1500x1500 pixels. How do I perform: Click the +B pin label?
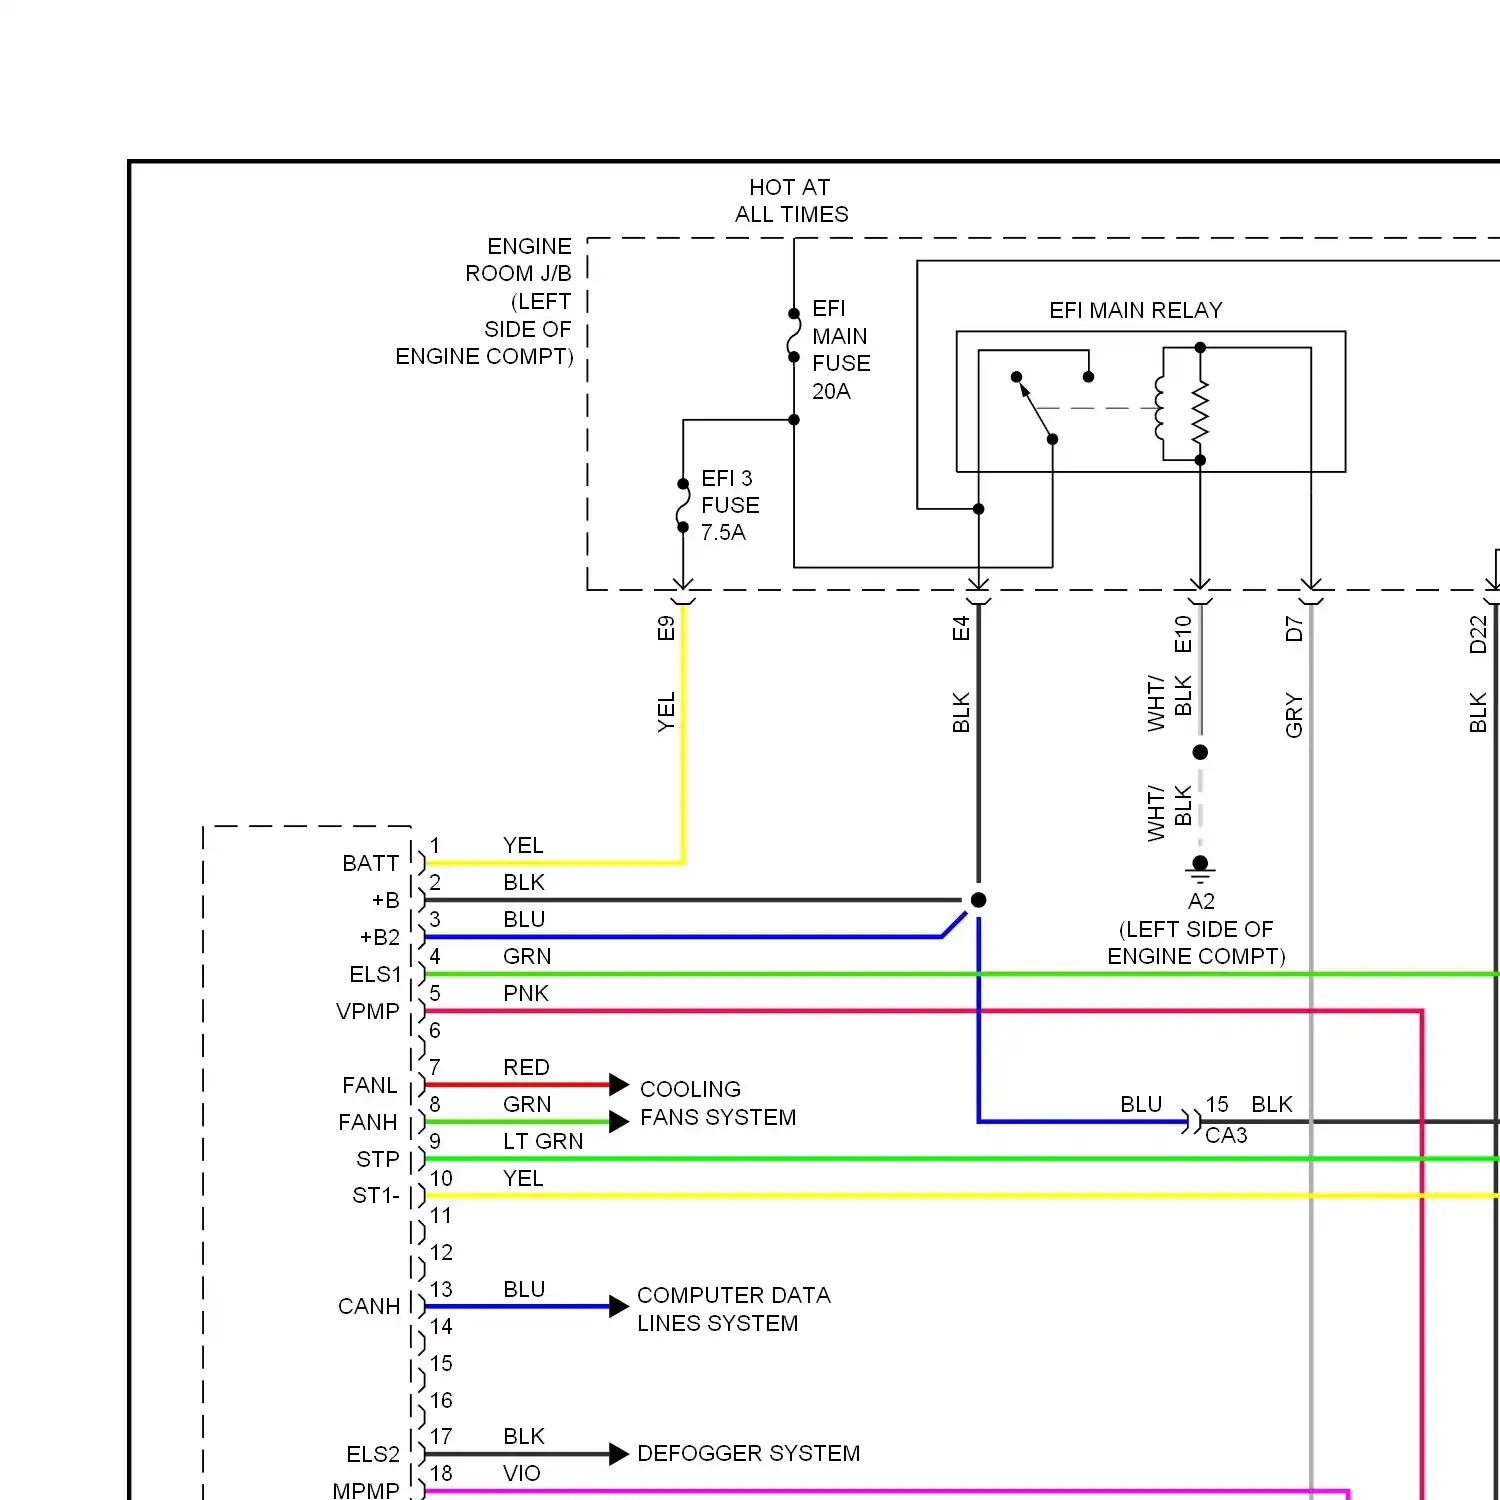[385, 900]
